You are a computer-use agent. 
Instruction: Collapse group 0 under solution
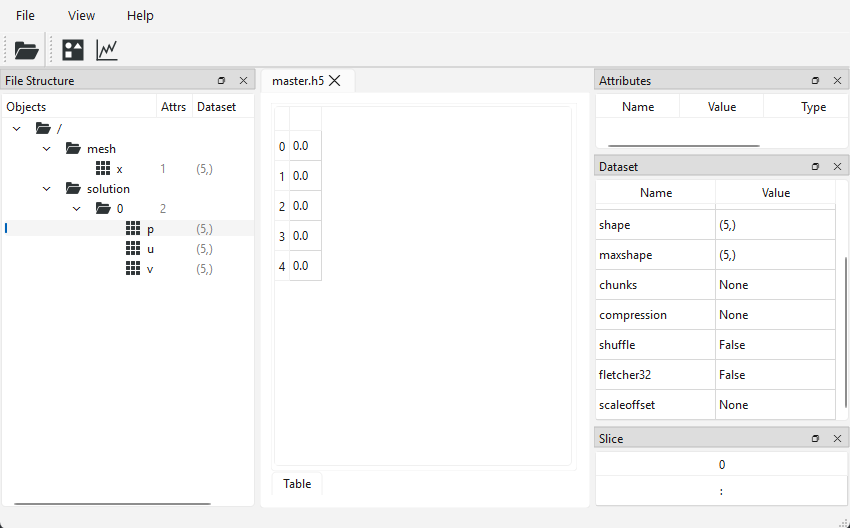76,209
